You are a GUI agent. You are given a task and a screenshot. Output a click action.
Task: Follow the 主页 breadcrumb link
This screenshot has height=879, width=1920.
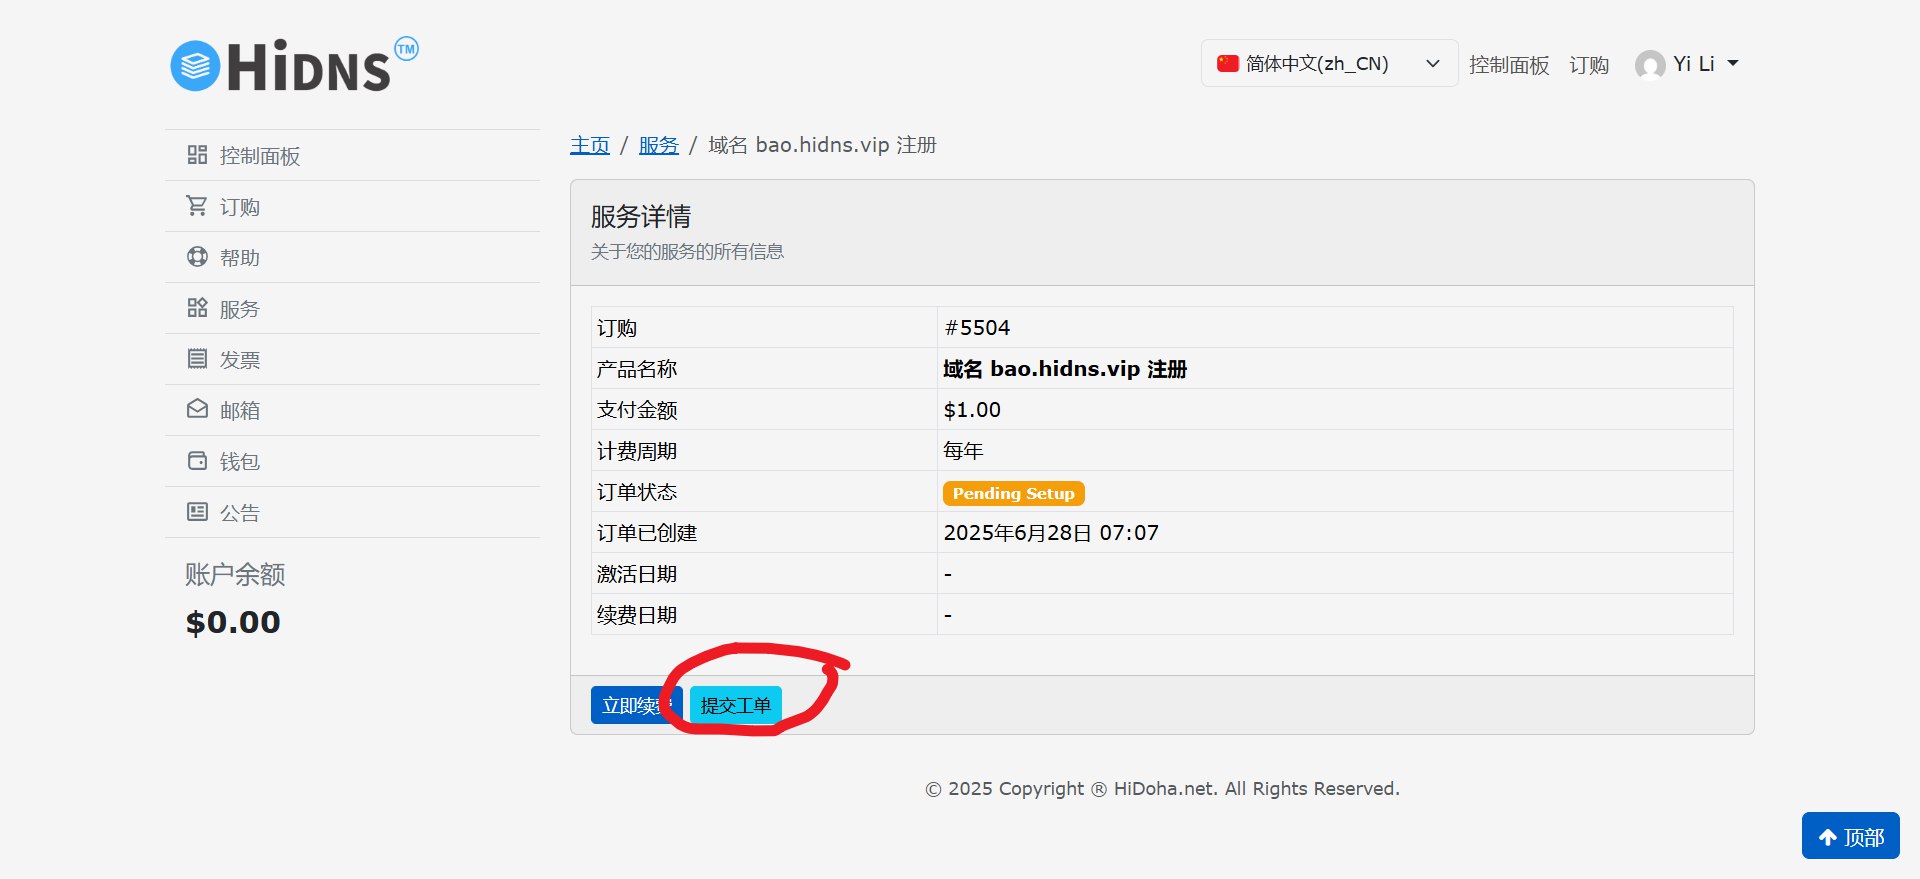(x=590, y=145)
